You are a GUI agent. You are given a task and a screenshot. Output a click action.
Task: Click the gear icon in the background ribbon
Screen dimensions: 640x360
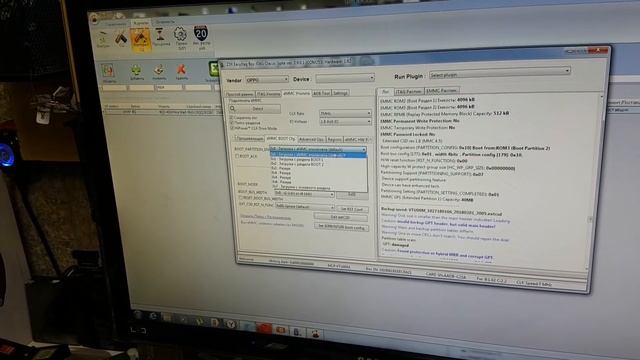tap(180, 34)
